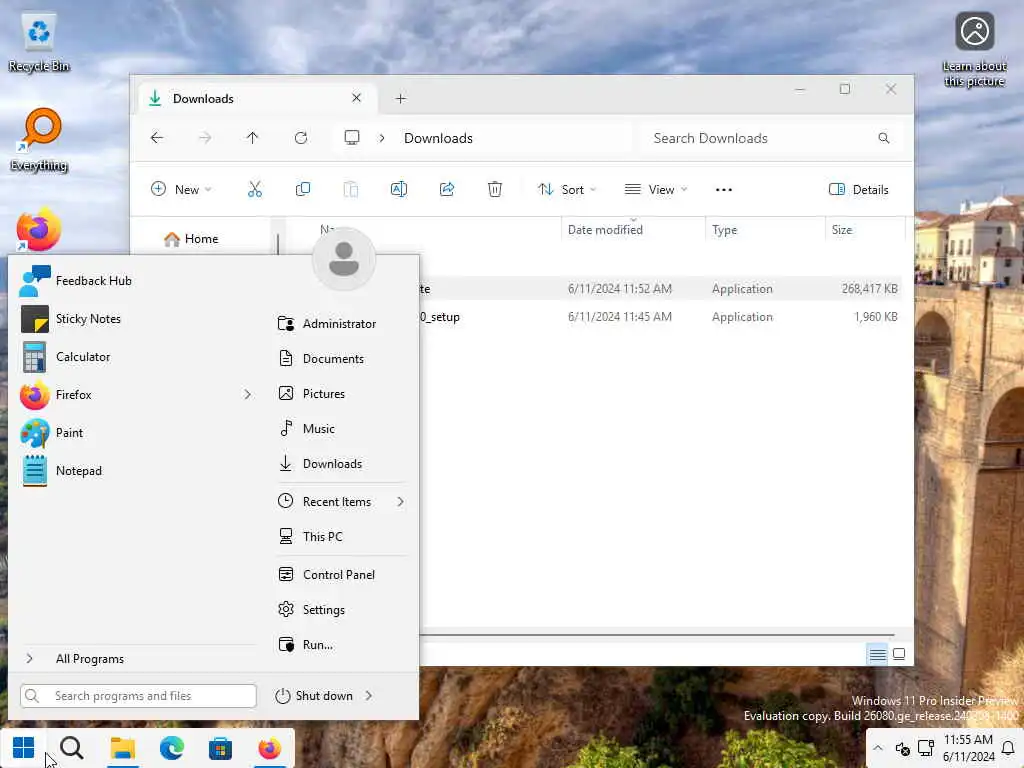This screenshot has width=1024, height=768.
Task: Expand Firefox jump list arrow
Action: [x=248, y=394]
